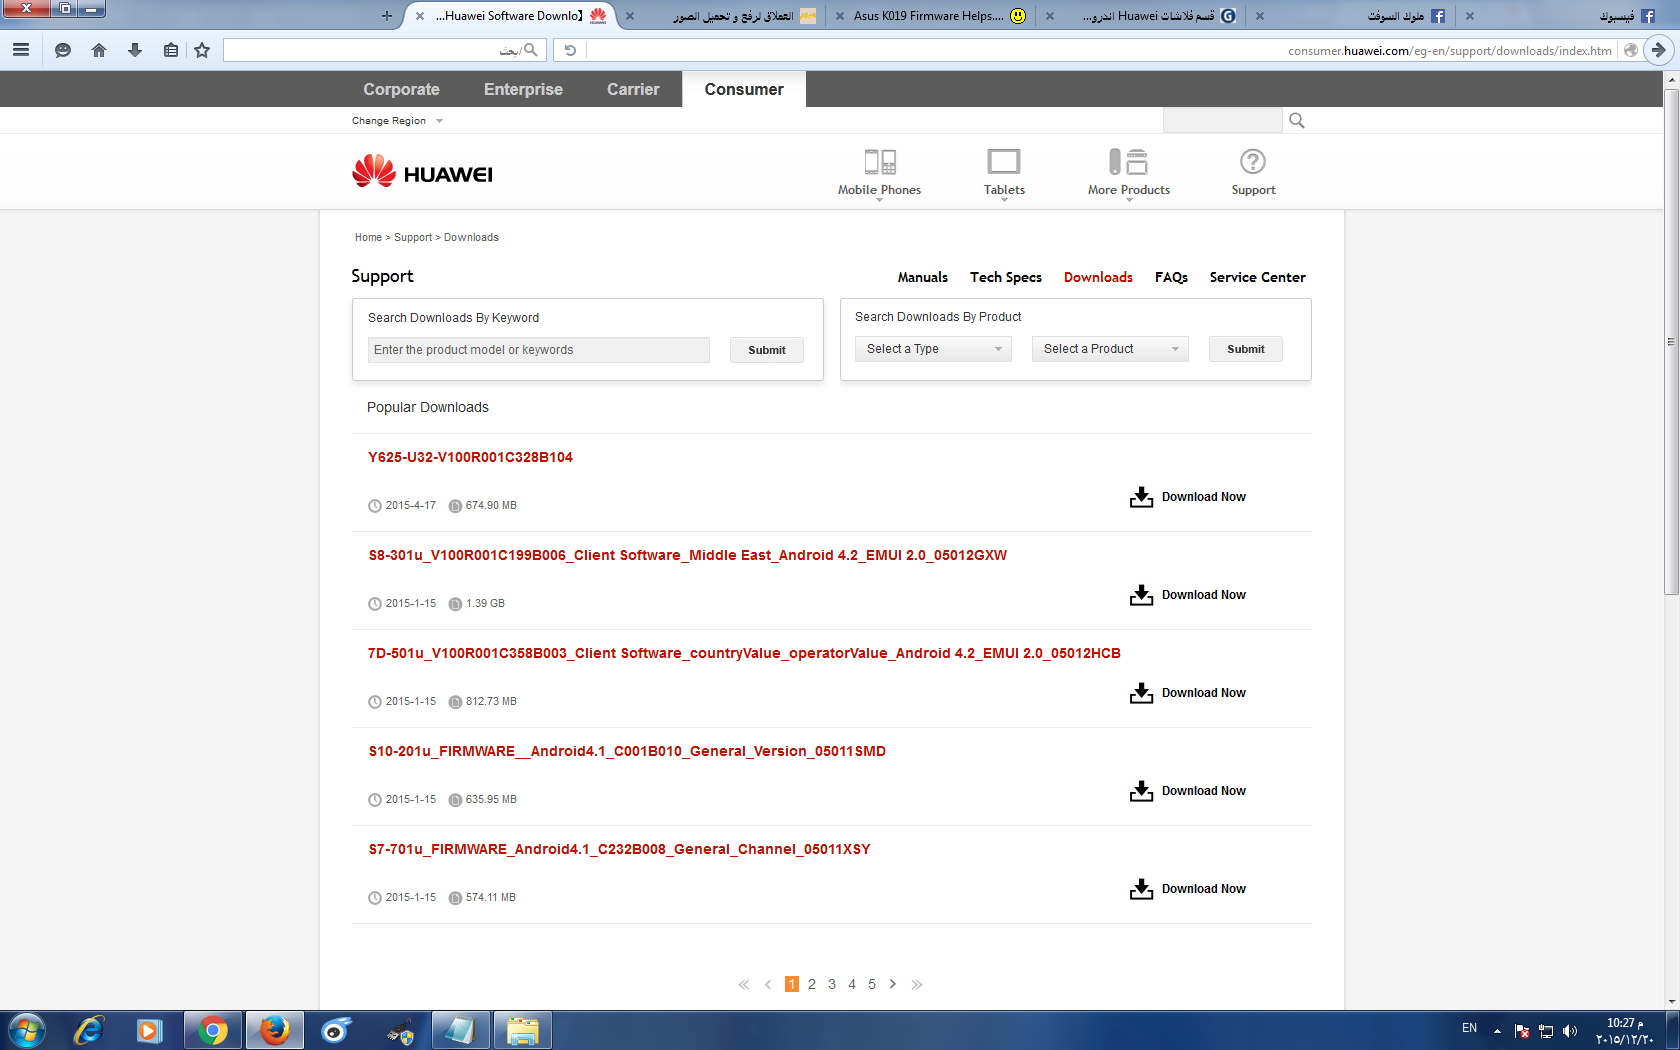
Task: Bookmark this page with the star icon
Action: tap(202, 50)
